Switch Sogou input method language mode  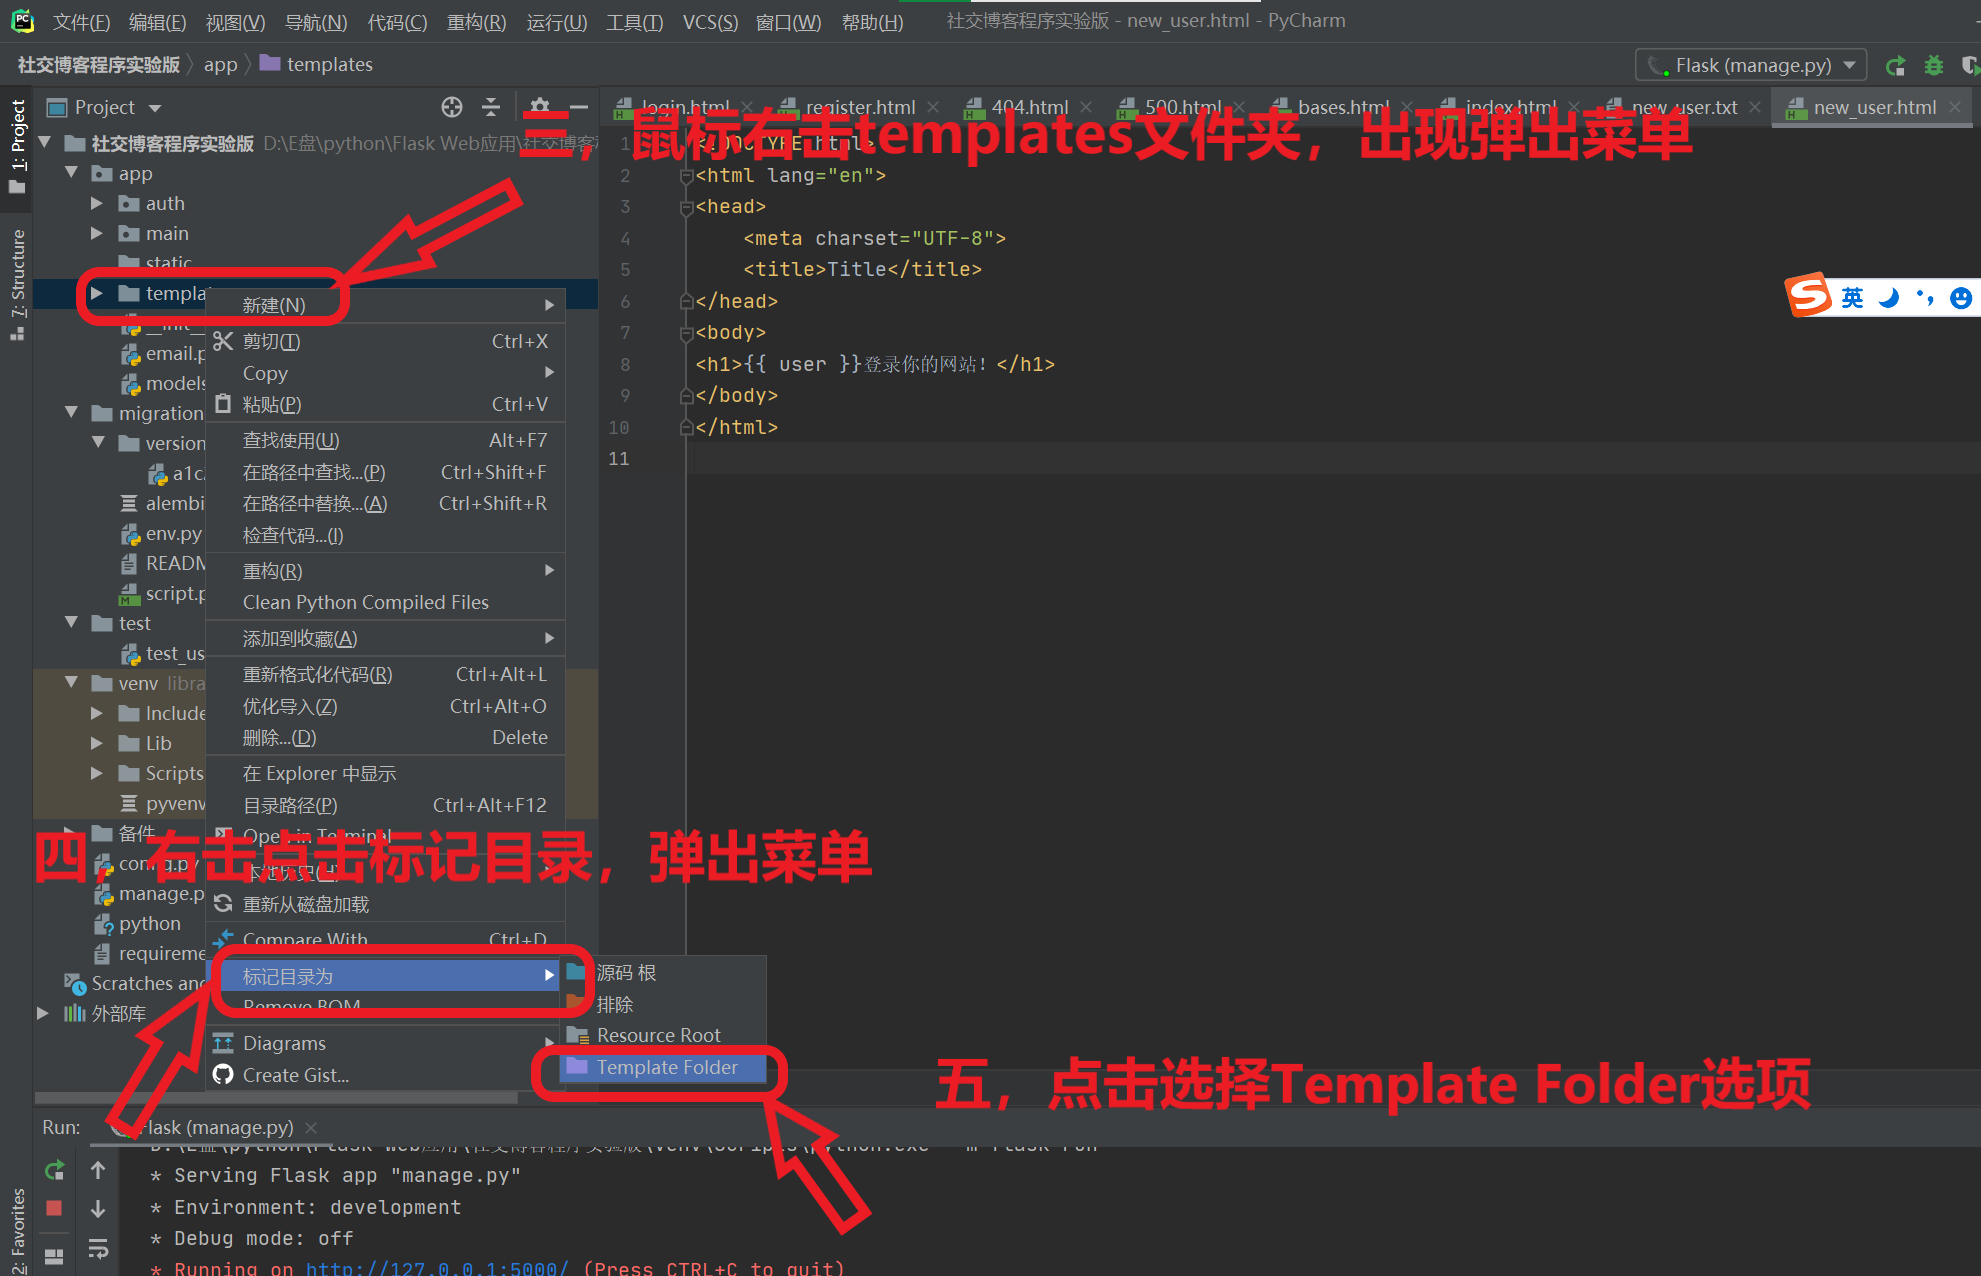pos(1851,296)
